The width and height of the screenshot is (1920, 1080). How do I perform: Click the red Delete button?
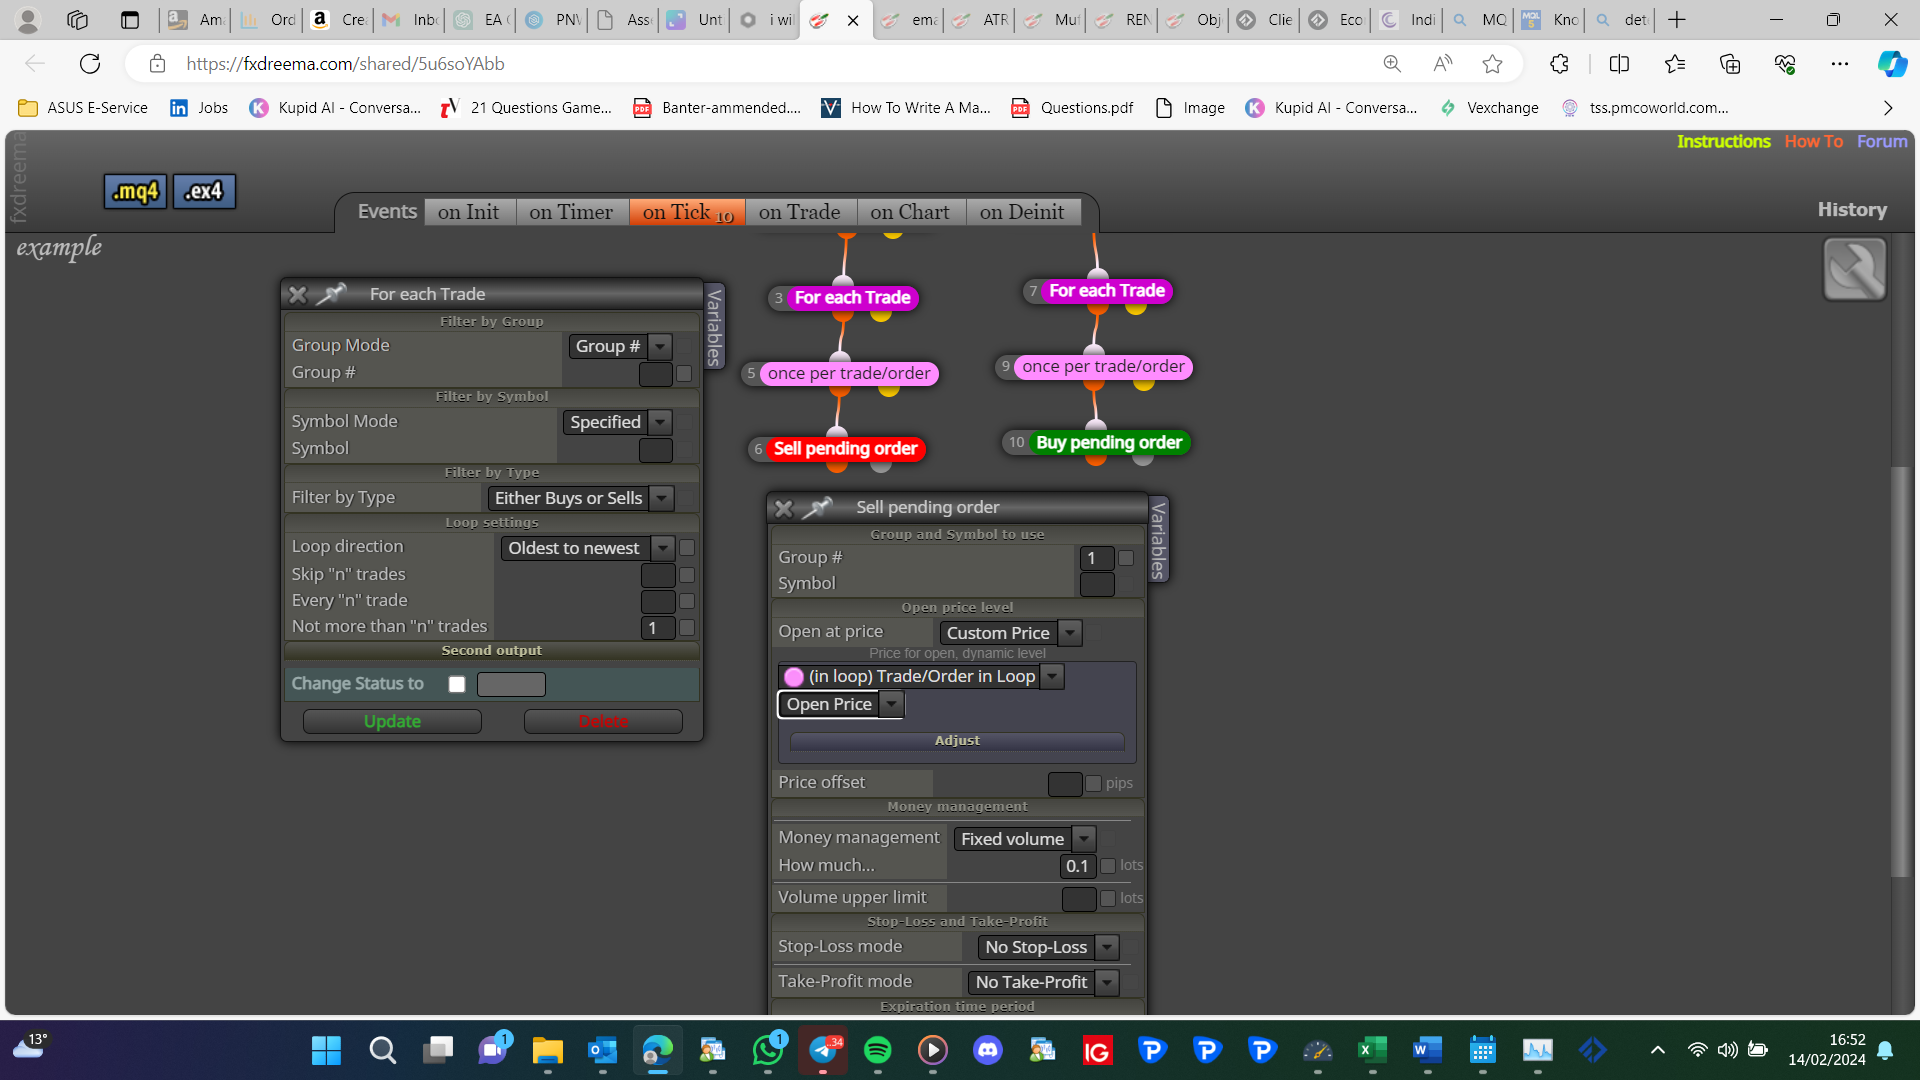click(603, 722)
